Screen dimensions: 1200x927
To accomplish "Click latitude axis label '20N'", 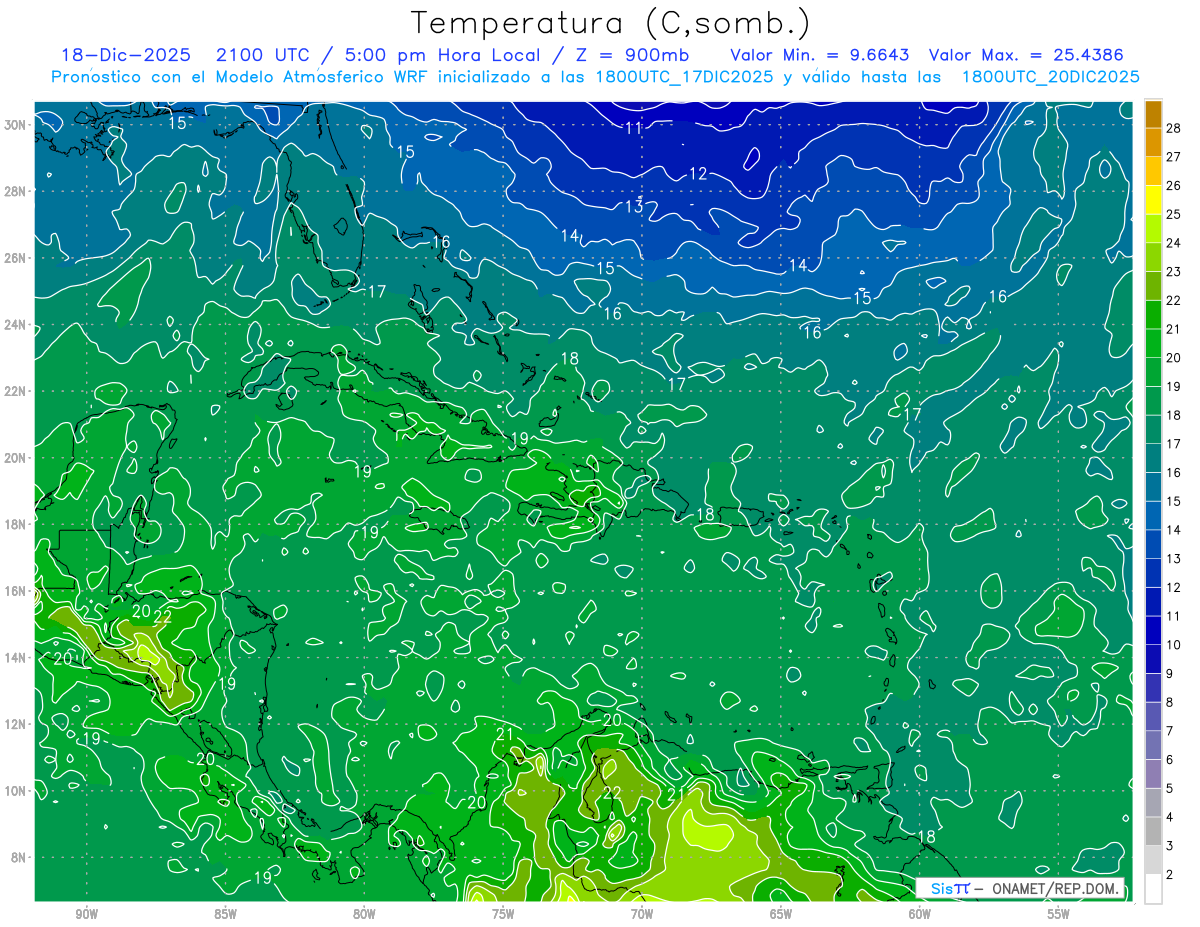I will 15,458.
